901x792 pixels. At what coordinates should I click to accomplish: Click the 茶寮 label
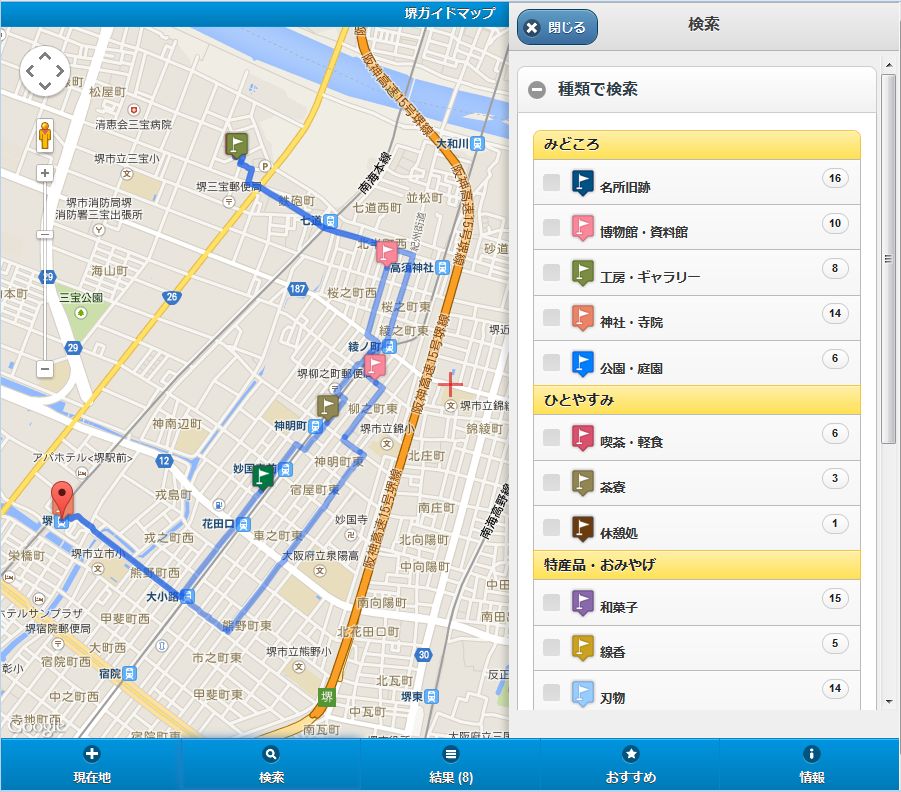(613, 487)
